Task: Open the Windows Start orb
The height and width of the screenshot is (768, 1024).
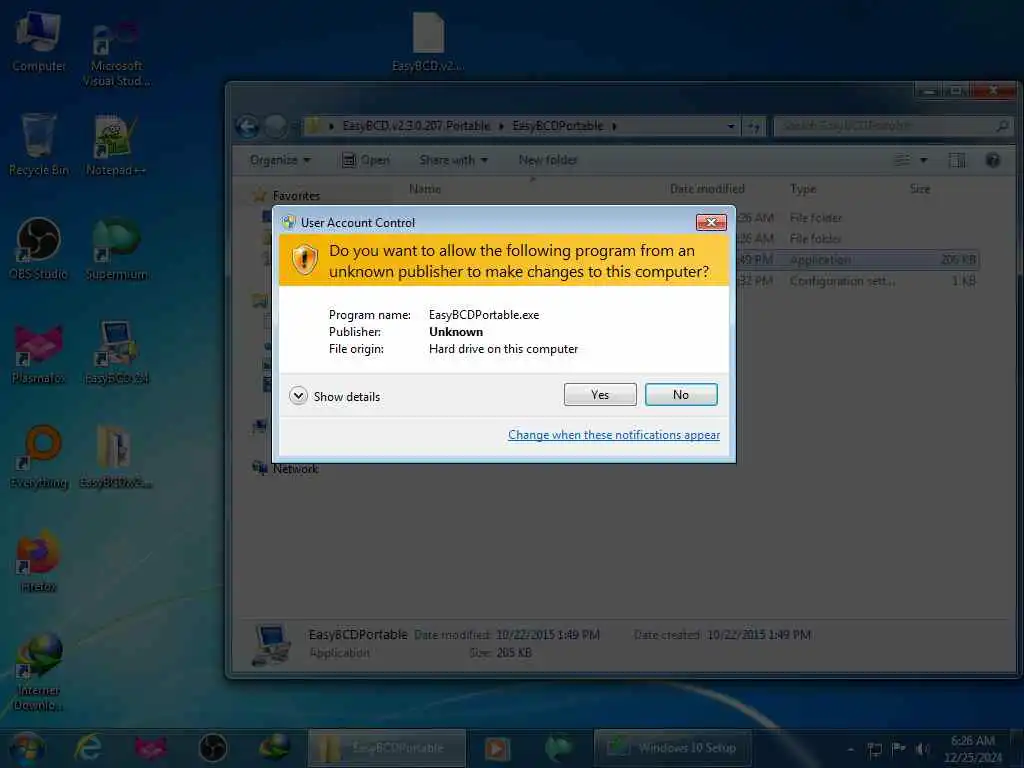Action: click(x=27, y=748)
